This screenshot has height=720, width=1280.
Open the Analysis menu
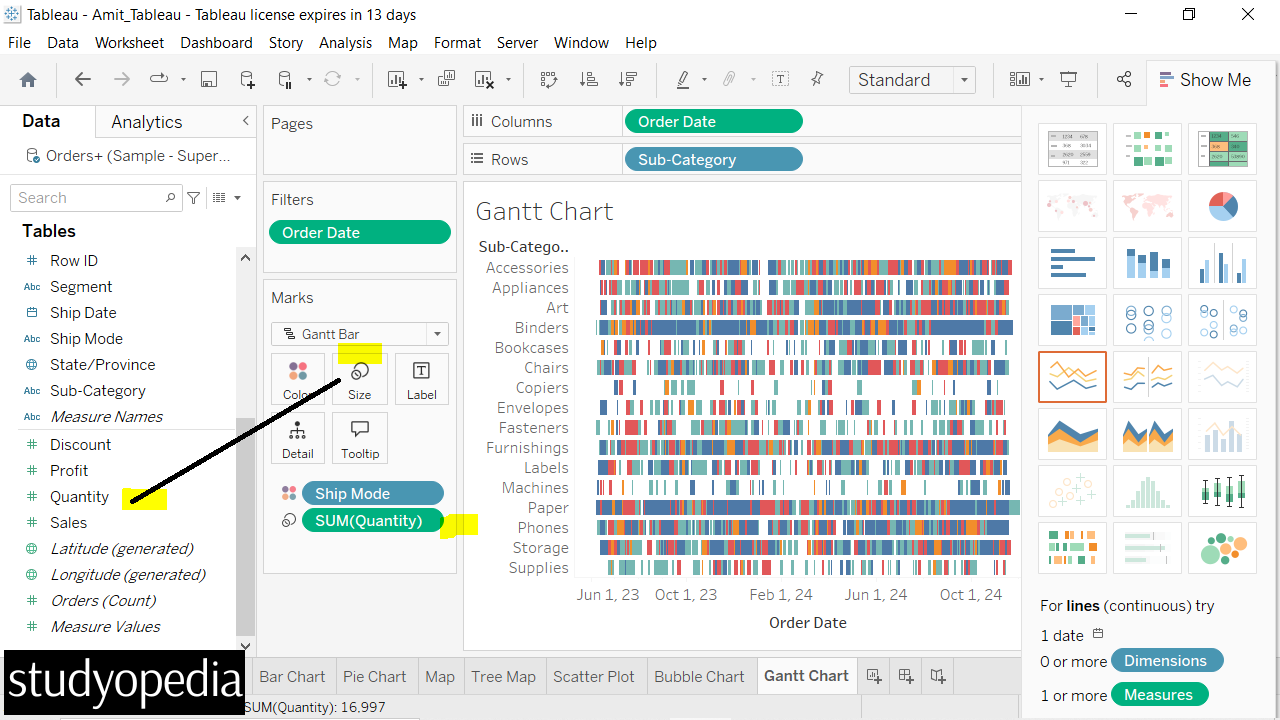coord(345,43)
